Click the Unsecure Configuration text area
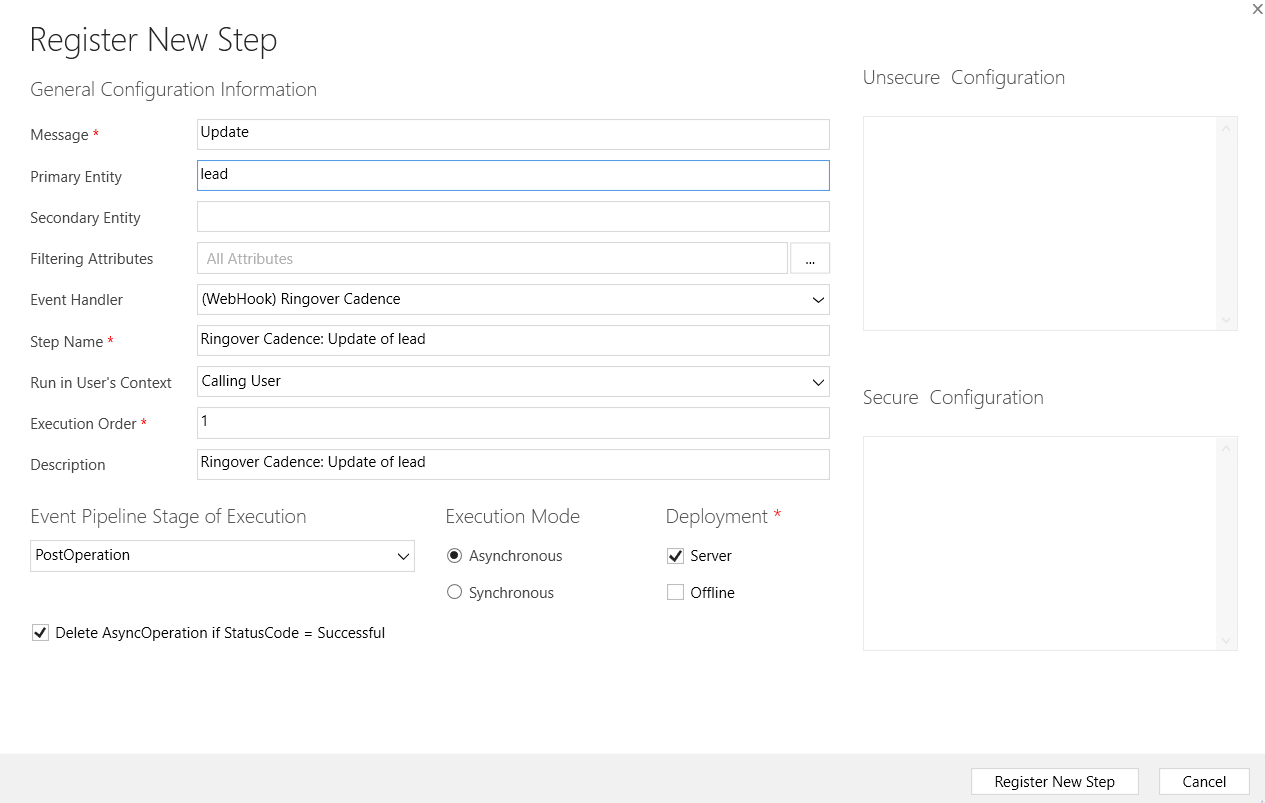Screen dimensions: 1265x803 pos(1040,223)
